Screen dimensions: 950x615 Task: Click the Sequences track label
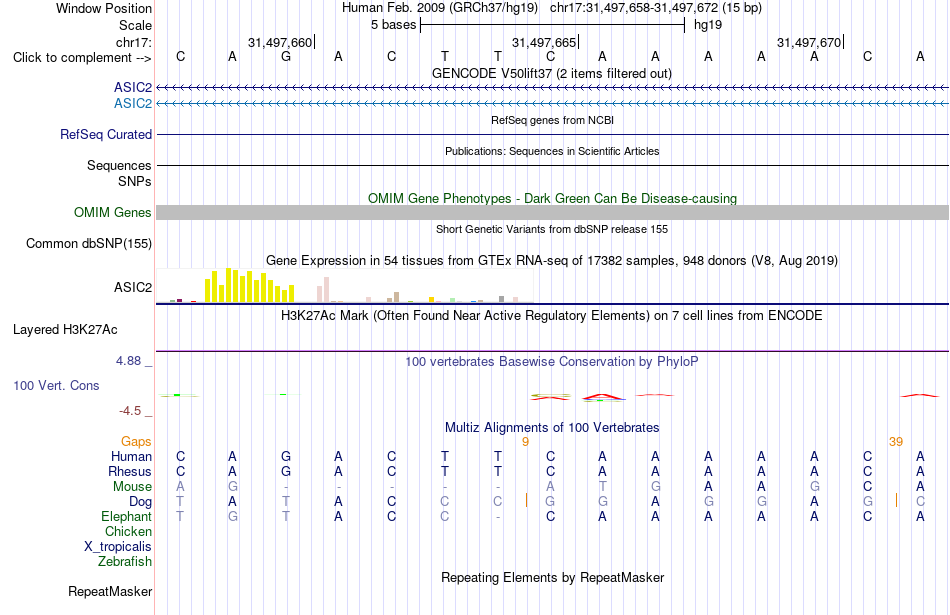tap(119, 165)
